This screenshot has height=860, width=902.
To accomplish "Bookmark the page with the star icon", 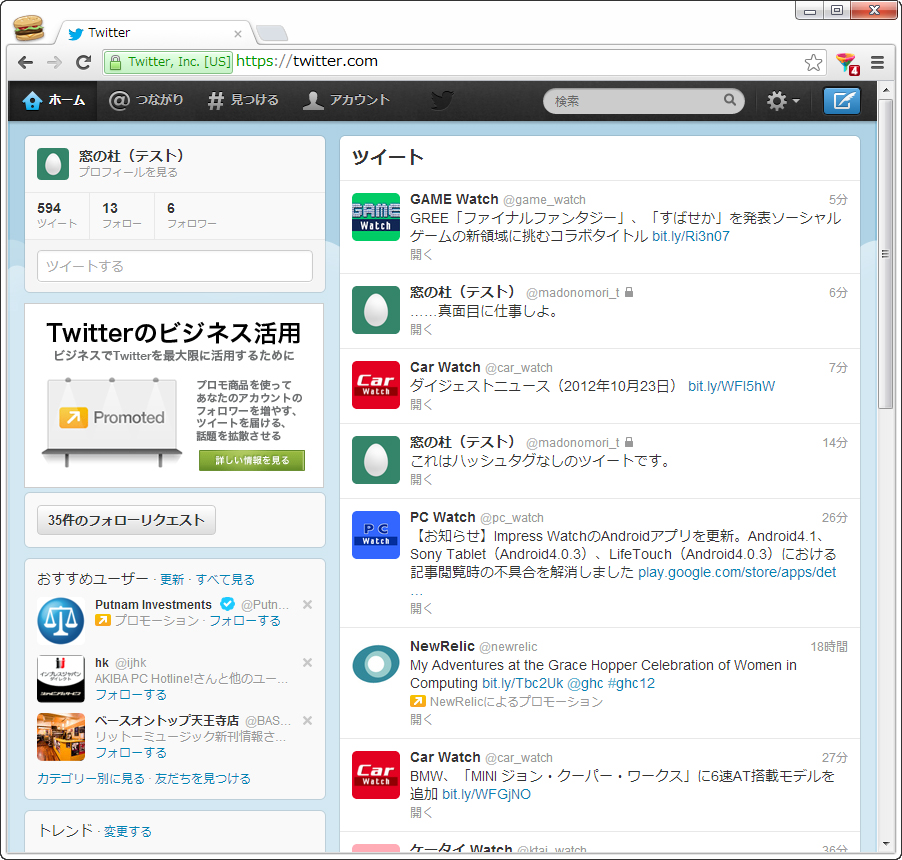I will pos(812,61).
